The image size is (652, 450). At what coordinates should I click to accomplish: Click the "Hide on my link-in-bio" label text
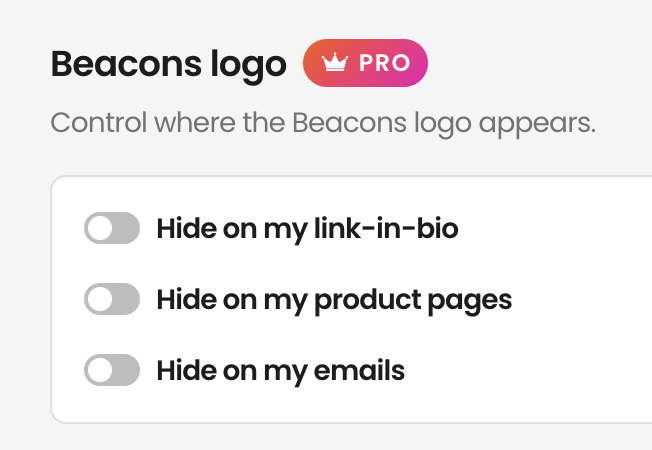307,229
